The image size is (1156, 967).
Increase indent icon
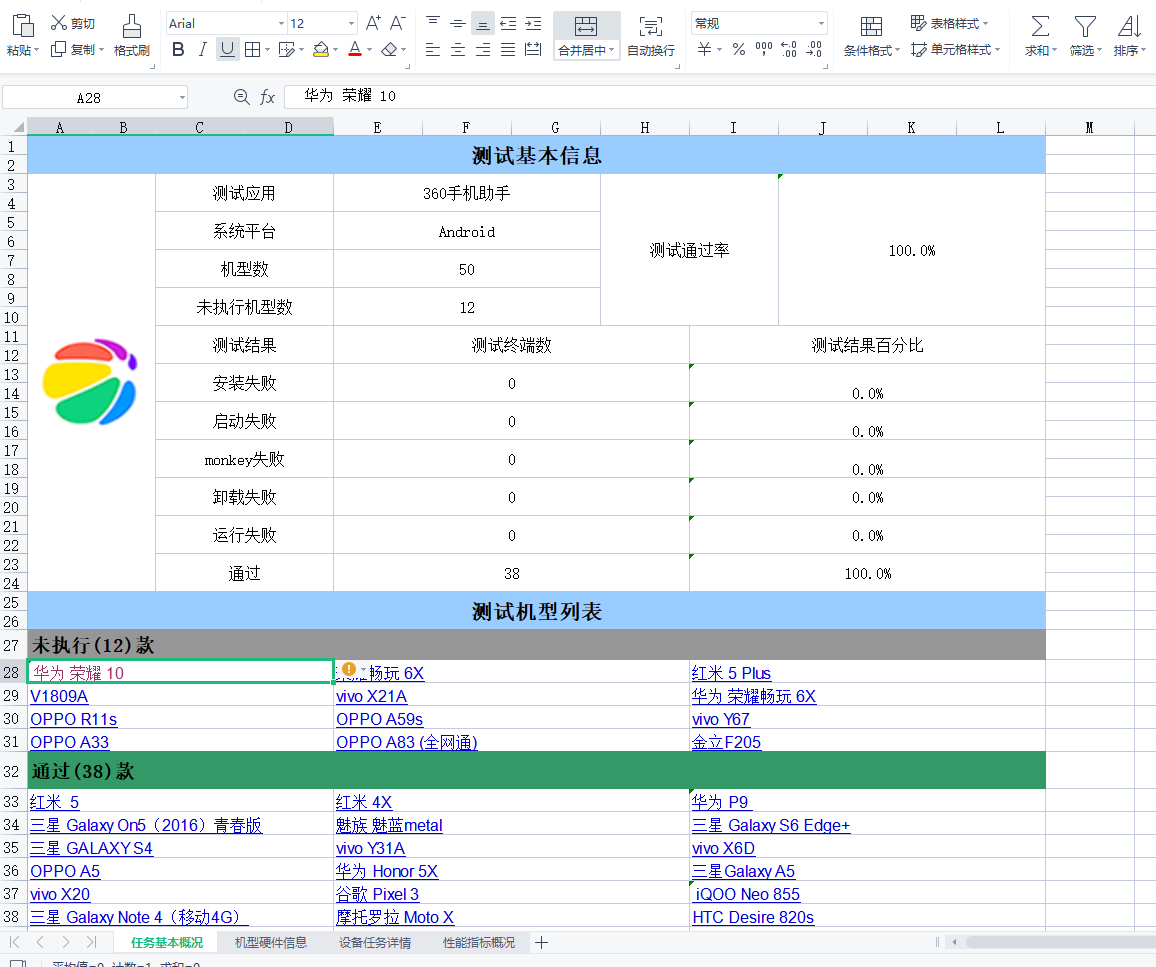[533, 24]
